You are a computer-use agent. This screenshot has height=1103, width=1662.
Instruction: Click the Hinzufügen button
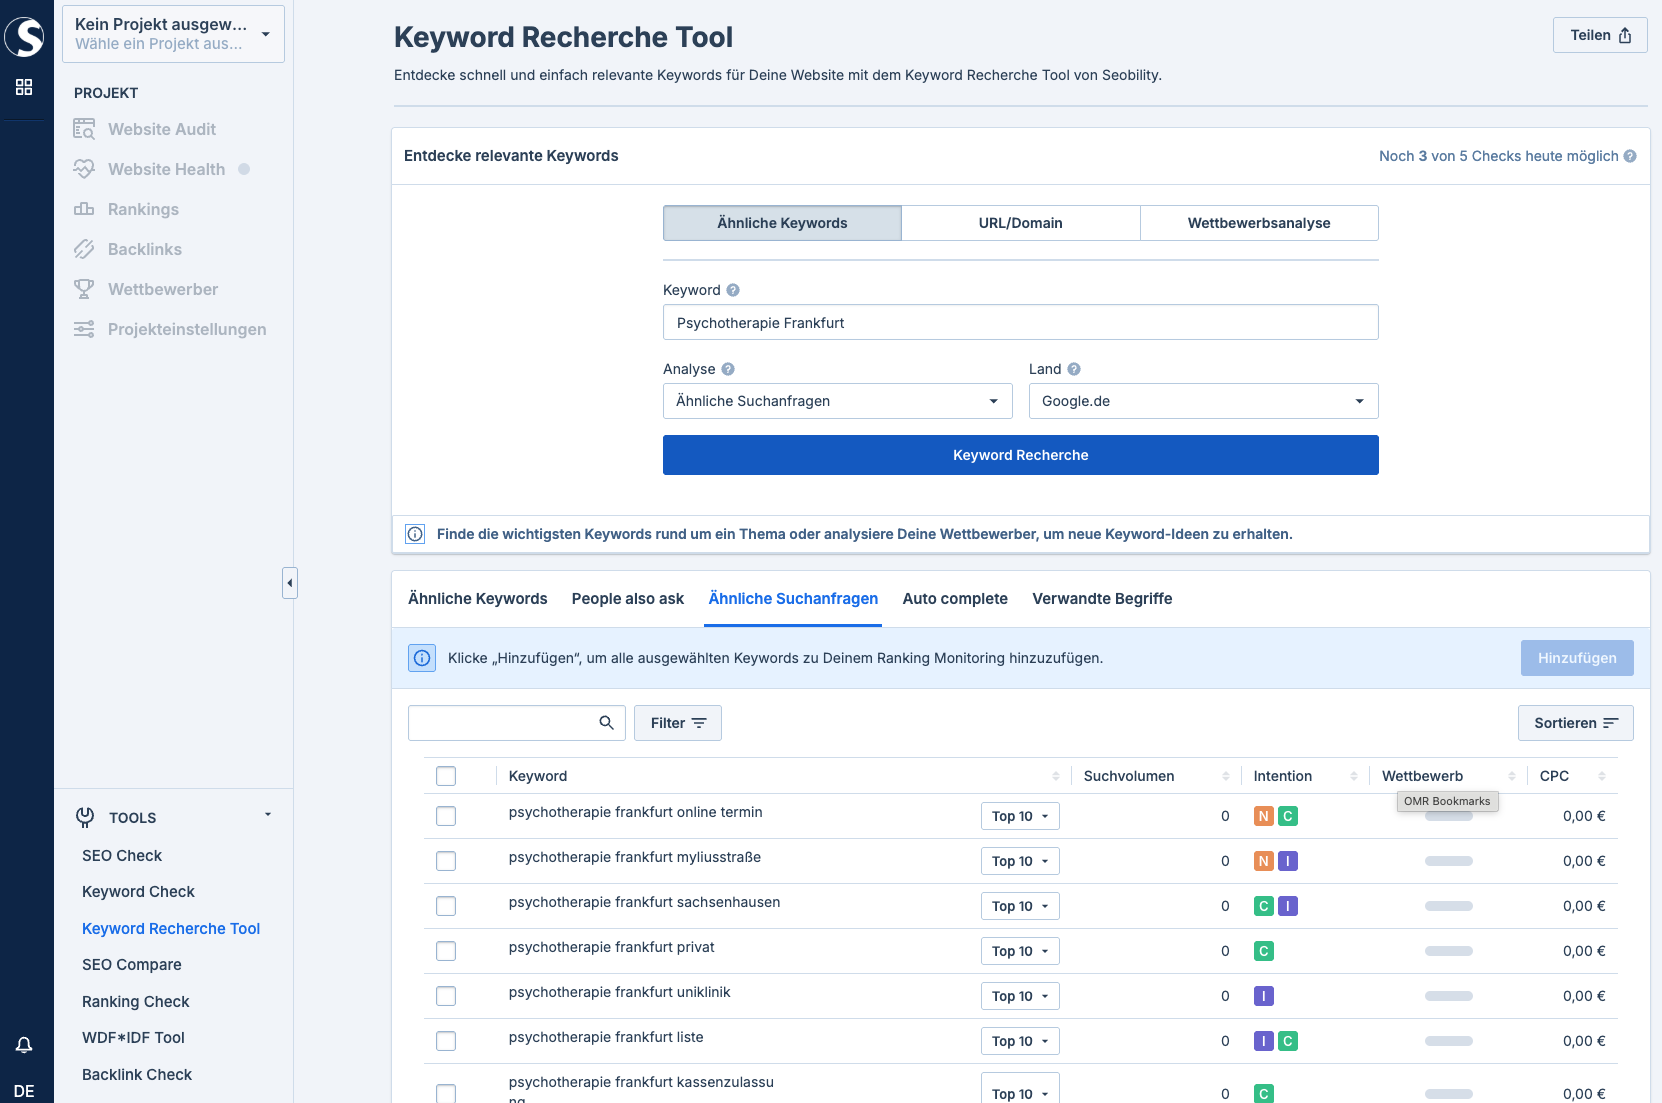click(1577, 658)
